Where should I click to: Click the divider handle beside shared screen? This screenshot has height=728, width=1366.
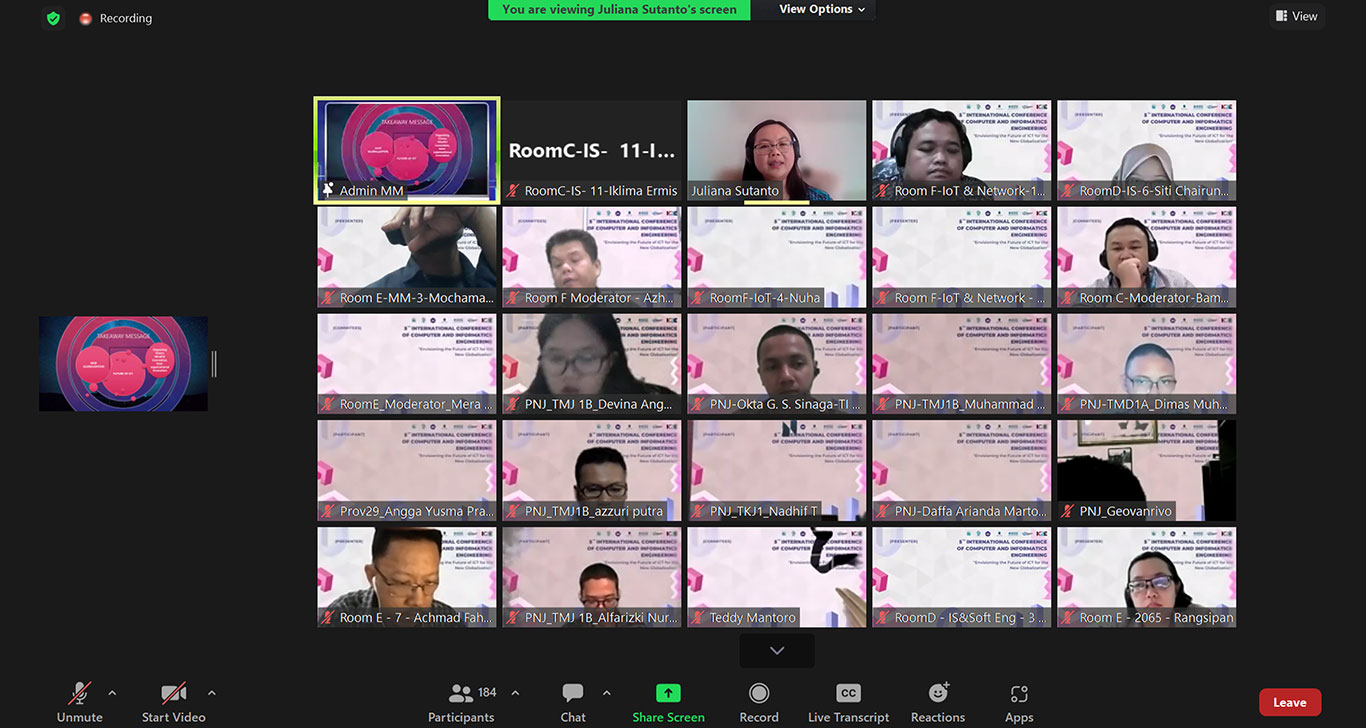pyautogui.click(x=214, y=364)
